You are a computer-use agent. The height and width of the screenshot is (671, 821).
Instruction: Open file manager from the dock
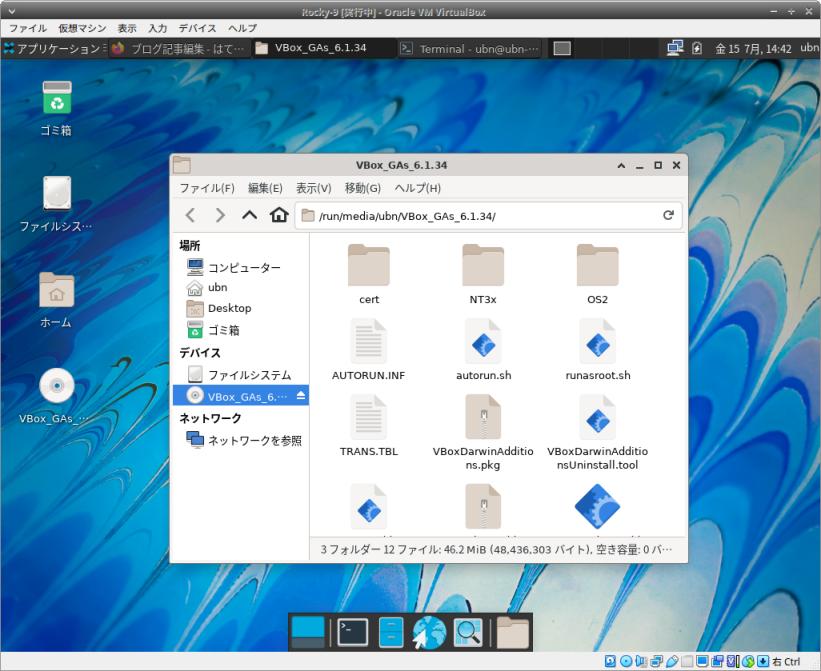point(391,632)
